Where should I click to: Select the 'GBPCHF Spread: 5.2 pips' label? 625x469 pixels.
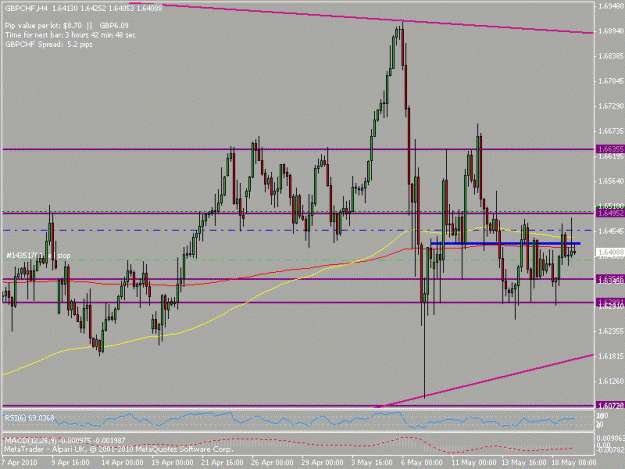point(49,44)
